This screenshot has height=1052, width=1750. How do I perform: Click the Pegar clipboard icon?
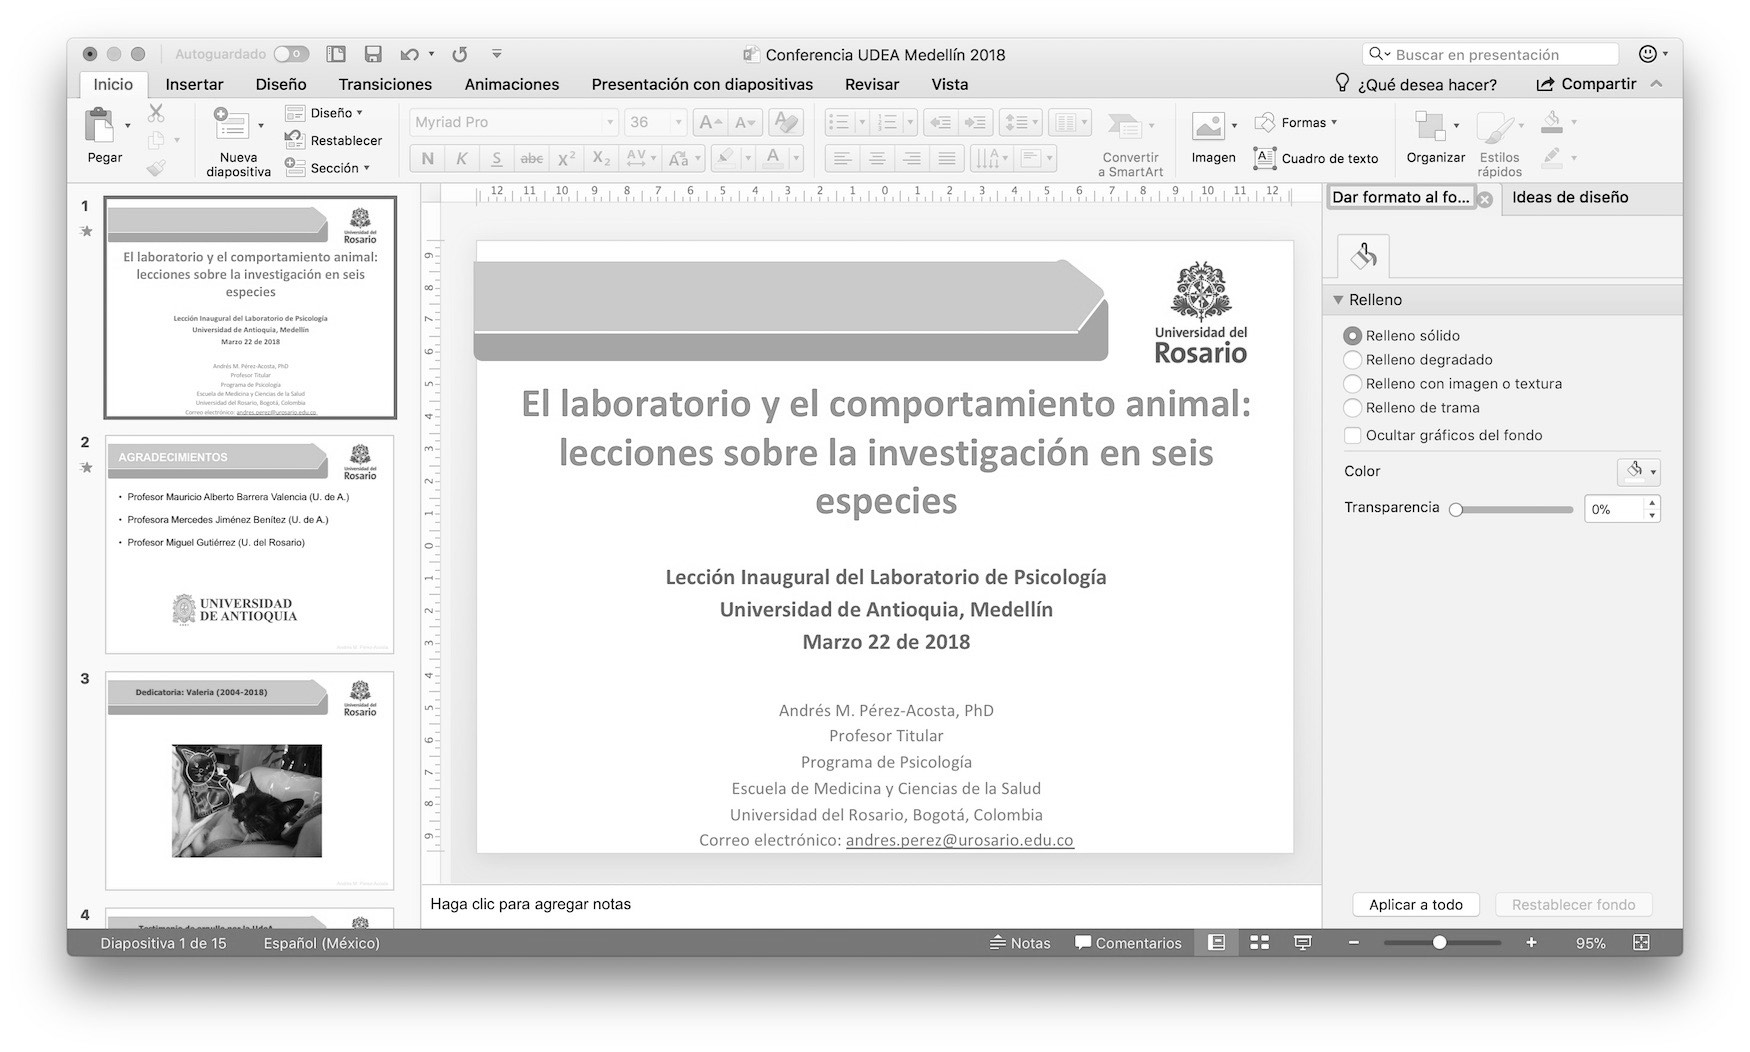point(100,126)
